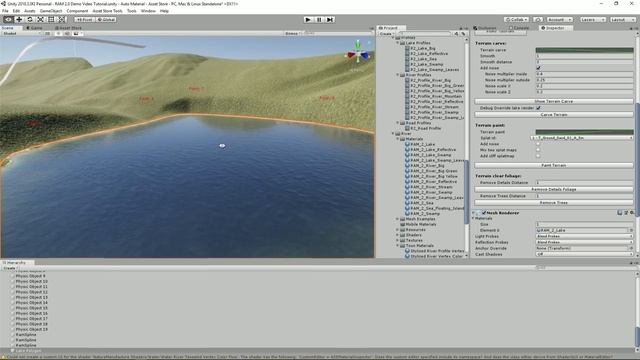This screenshot has width=640, height=360.
Task: Start Play mode
Action: click(308, 19)
